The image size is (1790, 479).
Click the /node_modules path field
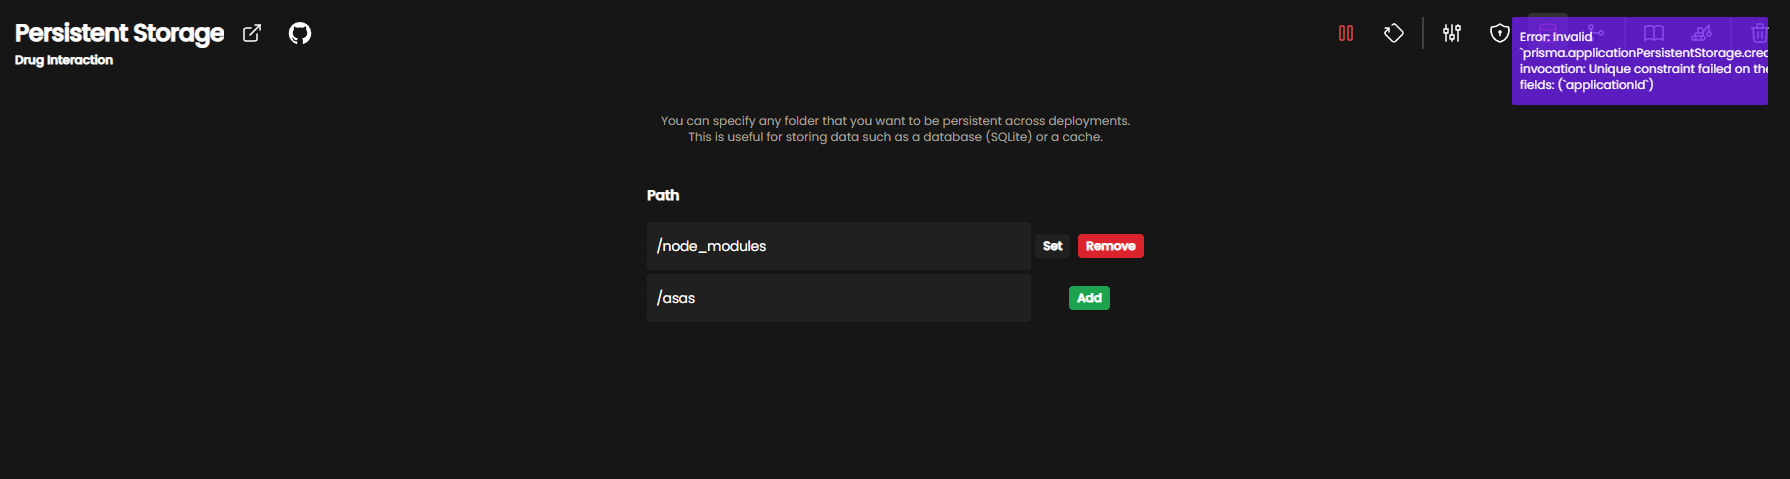click(838, 246)
